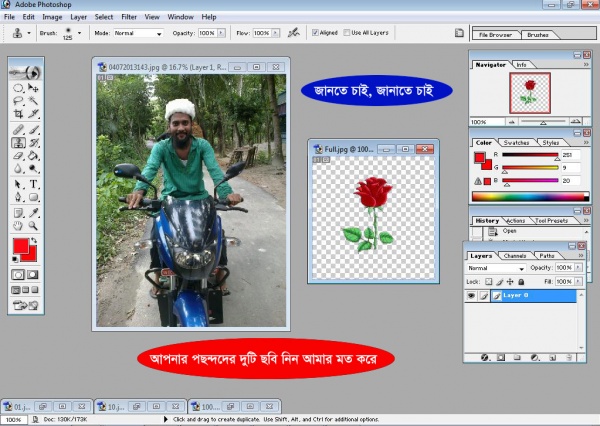Screen dimensions: 600x426
Task: Open Layers panel Opacity arrow
Action: pyautogui.click(x=578, y=268)
